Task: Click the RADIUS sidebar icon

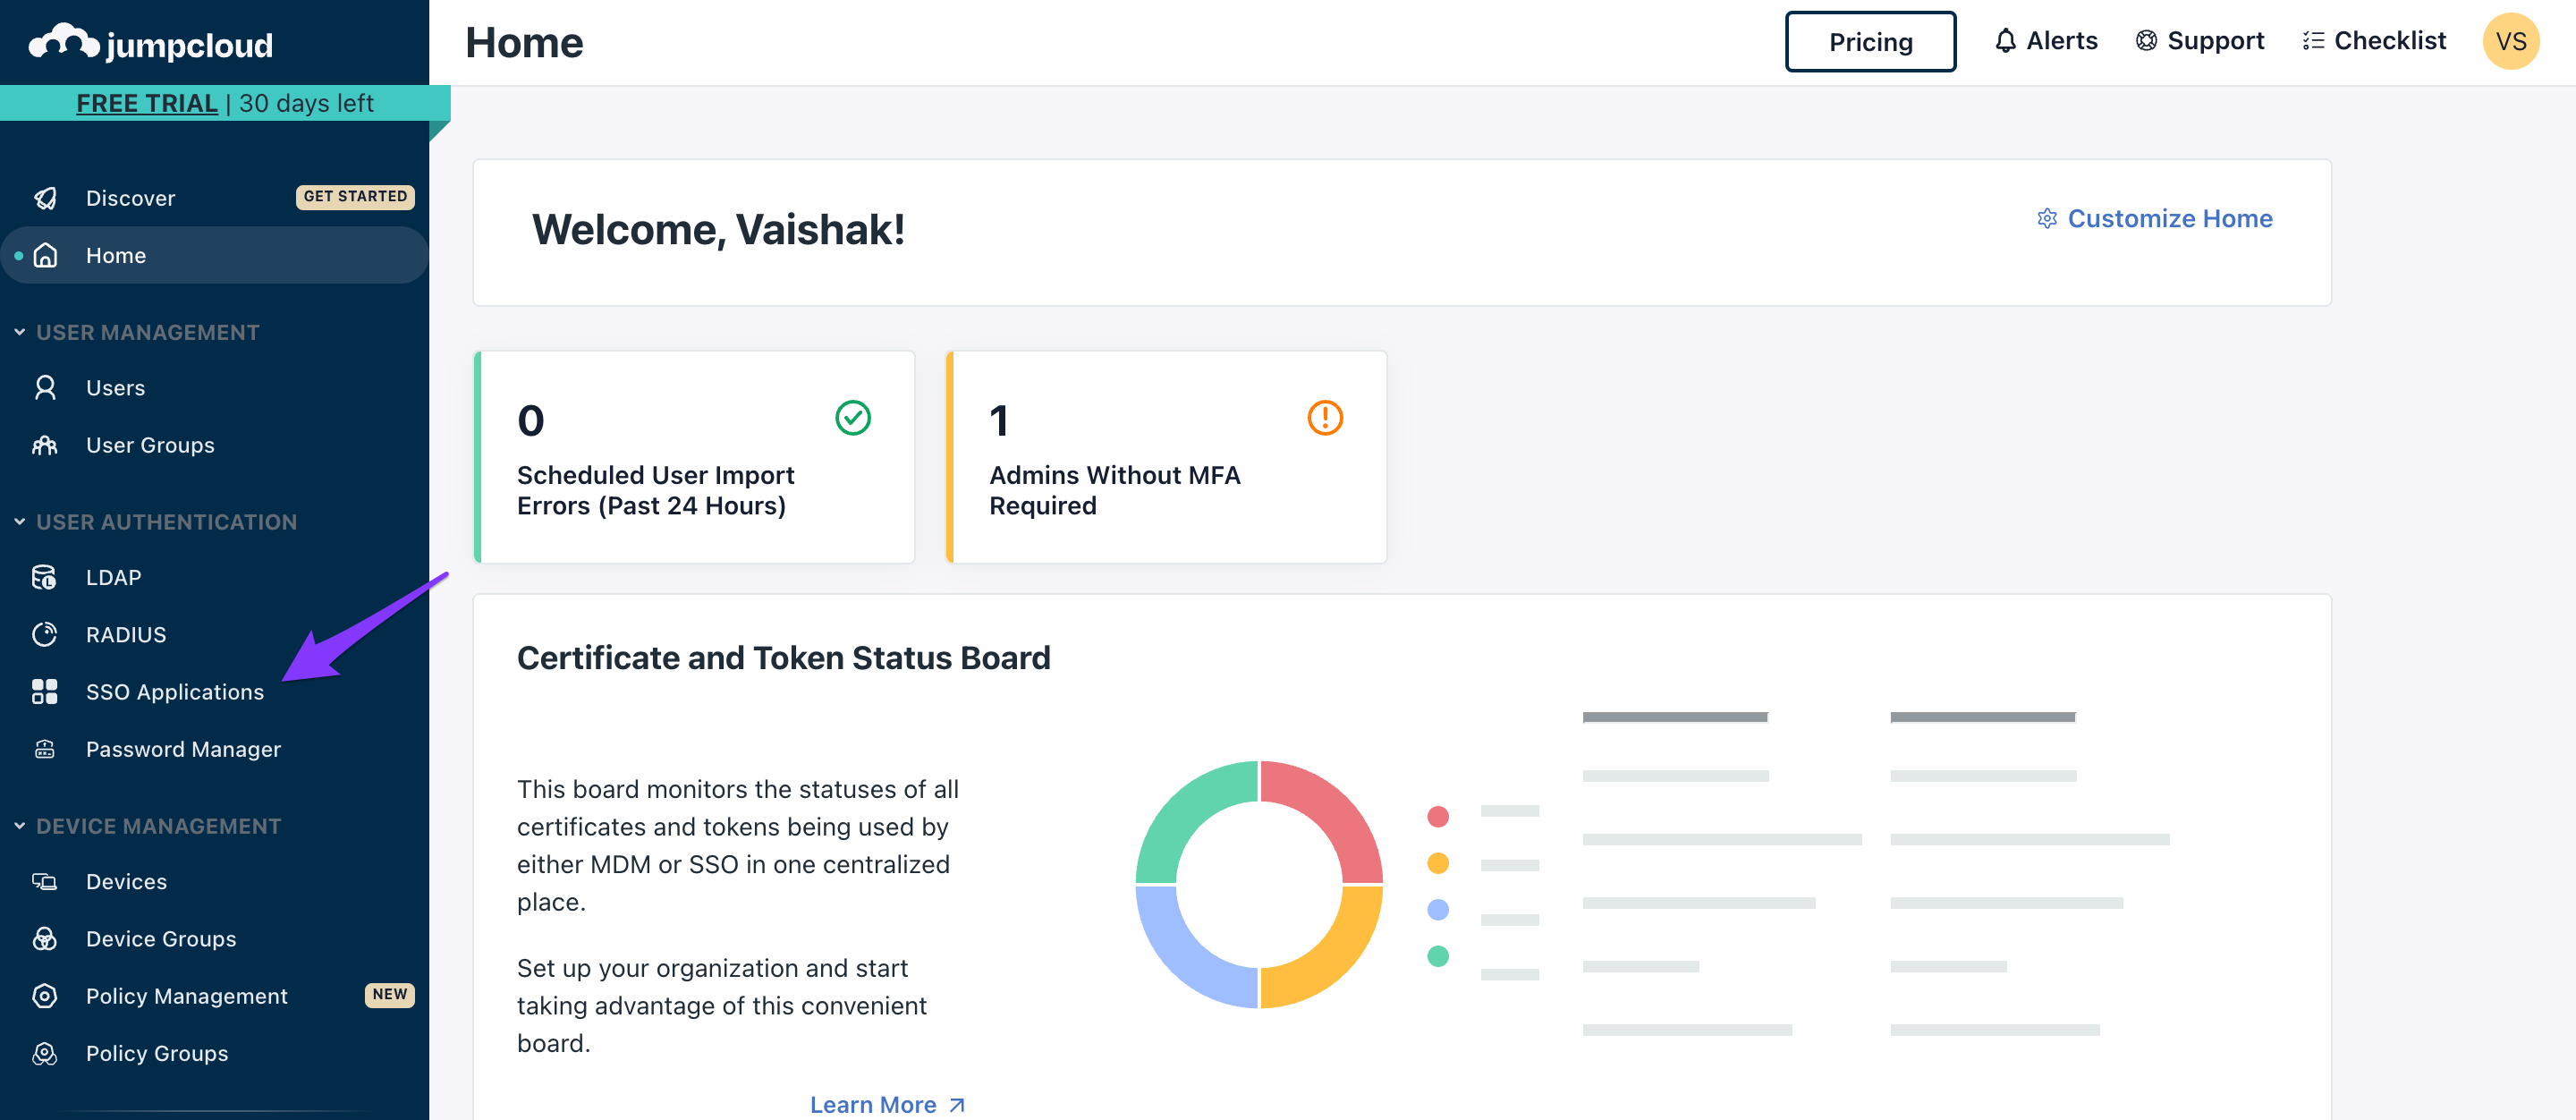Action: [44, 635]
